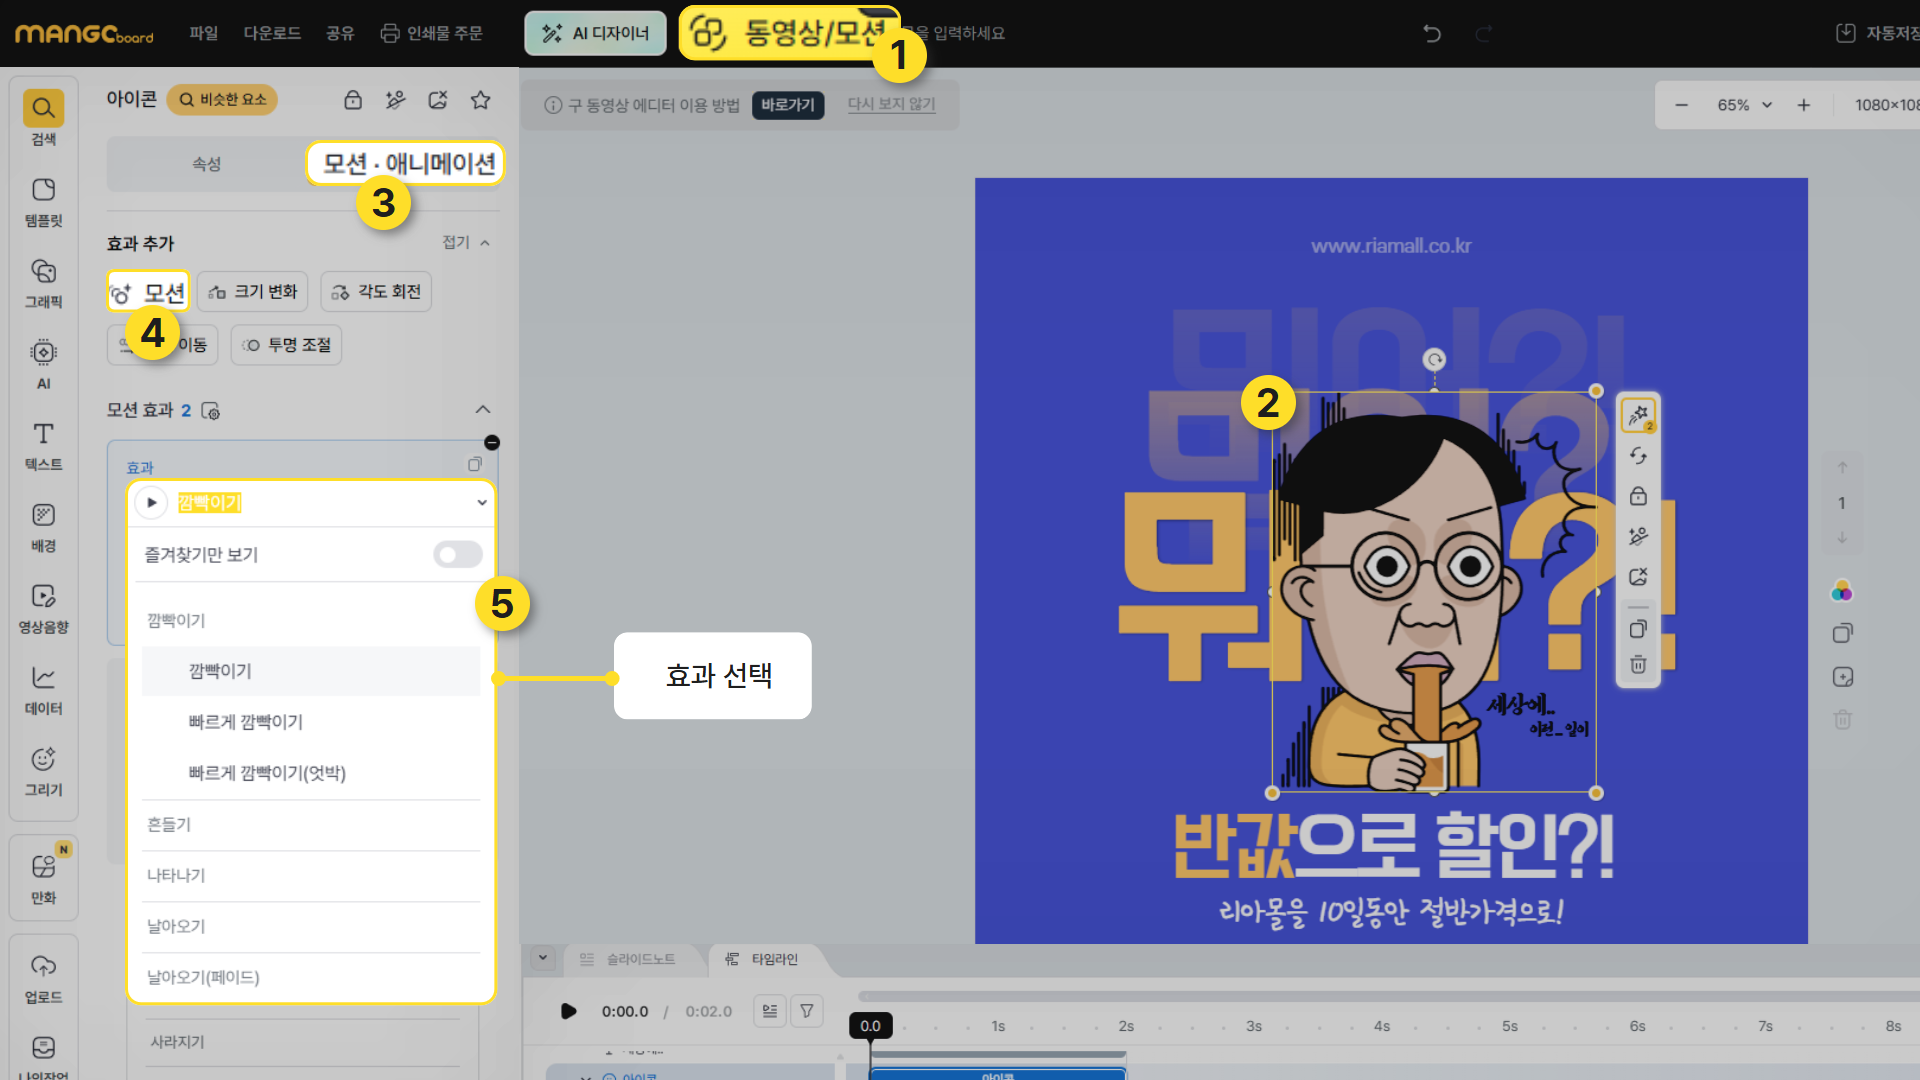Open the 다운로드 menu
This screenshot has width=1920, height=1080.
(x=272, y=33)
